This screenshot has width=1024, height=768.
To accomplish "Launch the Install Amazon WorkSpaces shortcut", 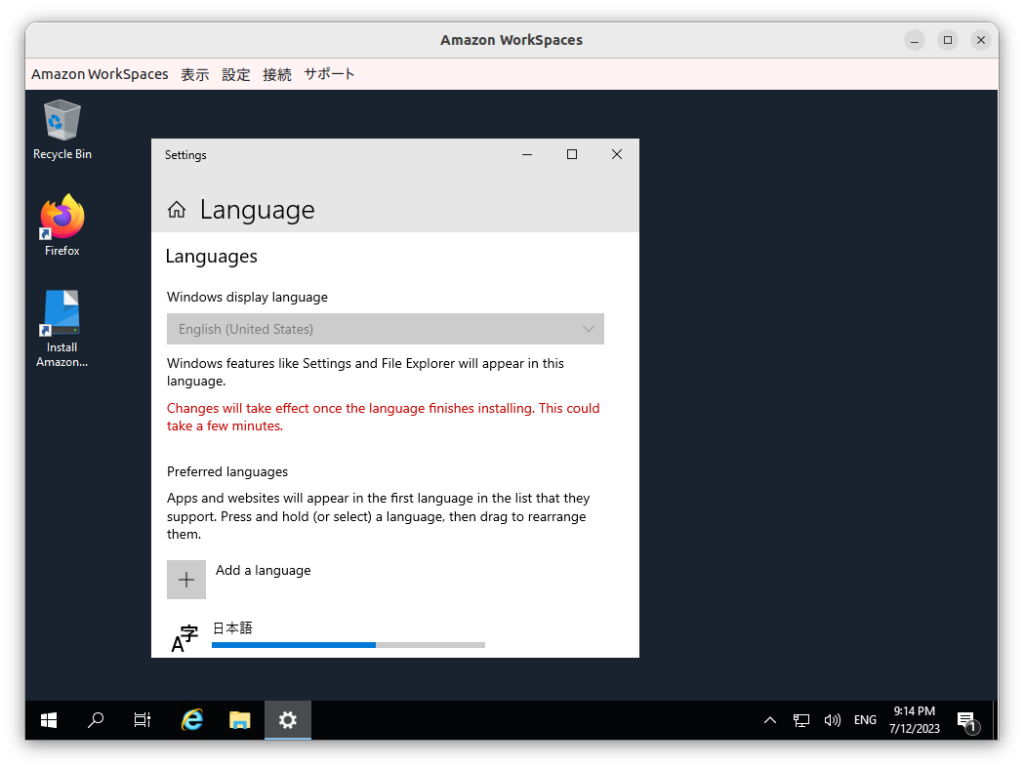I will [60, 320].
